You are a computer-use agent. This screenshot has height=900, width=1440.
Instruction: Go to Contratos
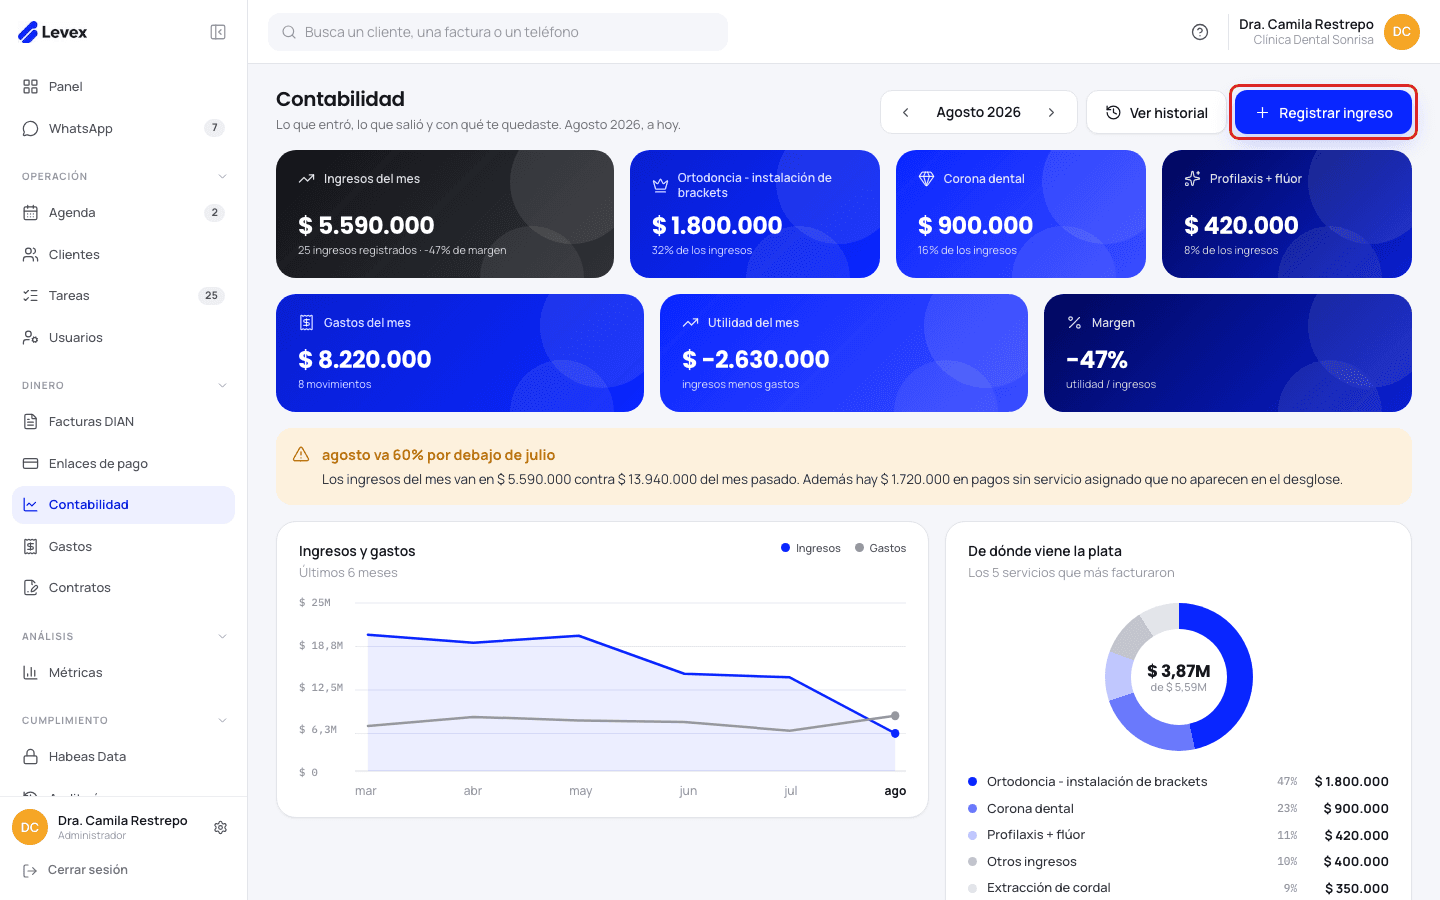pos(123,588)
